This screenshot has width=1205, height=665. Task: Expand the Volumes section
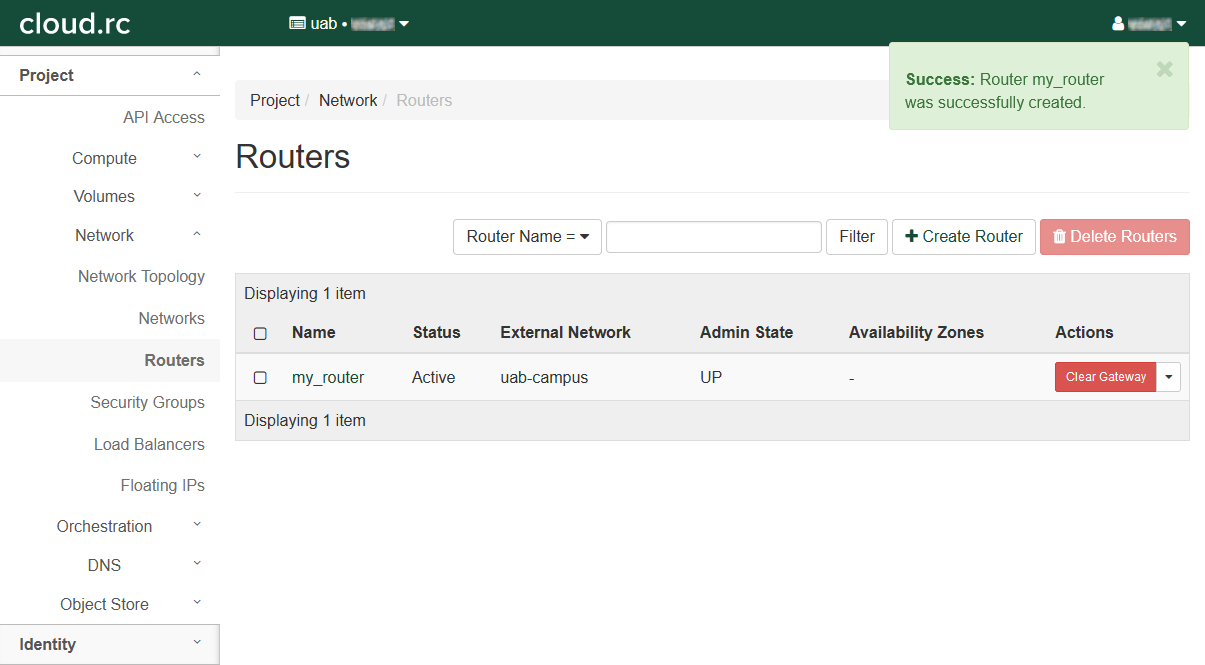coord(105,196)
